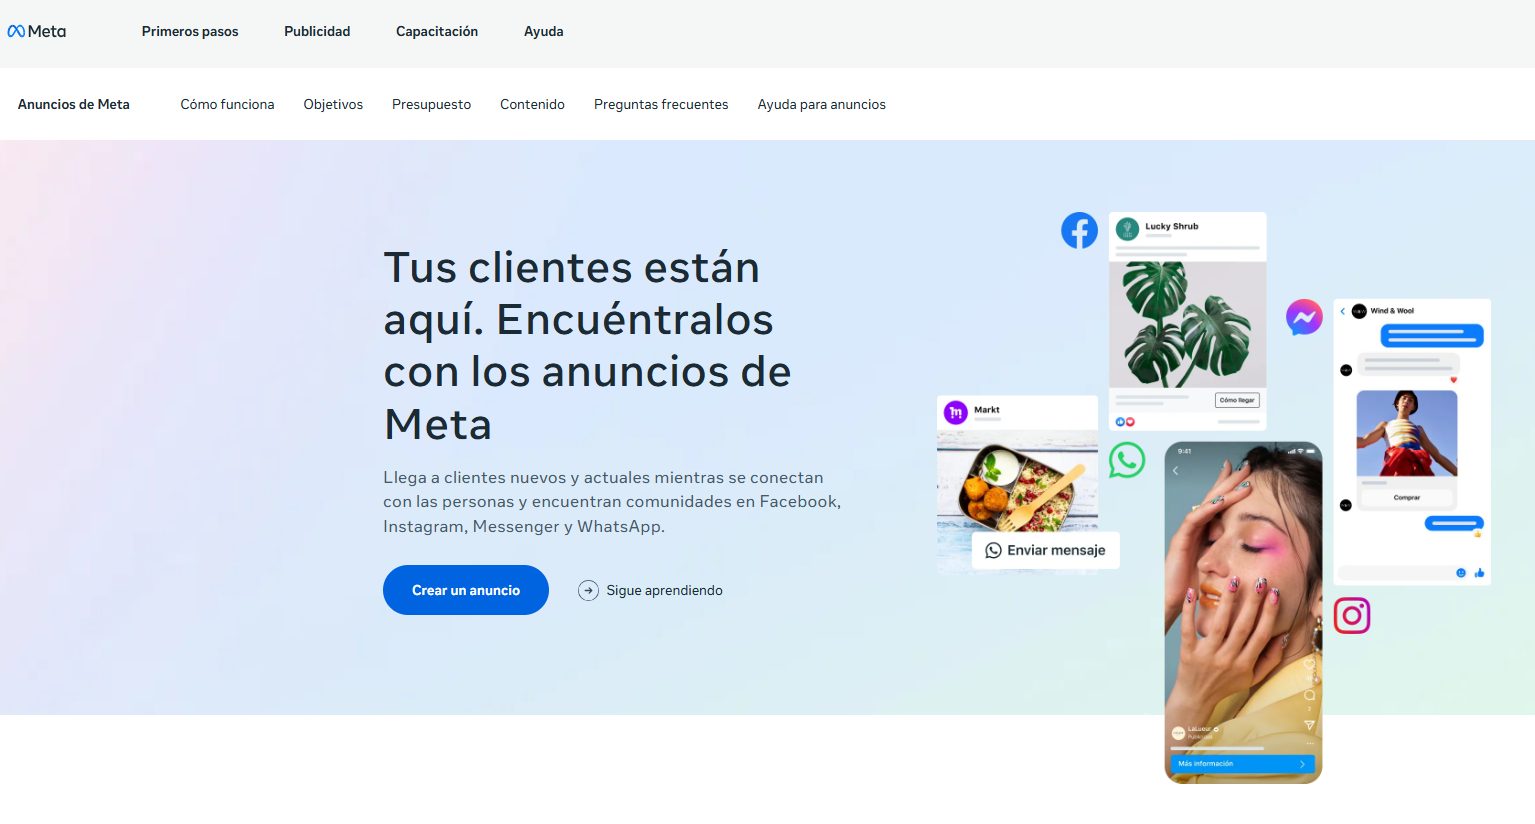Screen dimensions: 1535x824
Task: Click the comment bubble icon on the reel
Action: tap(1310, 692)
